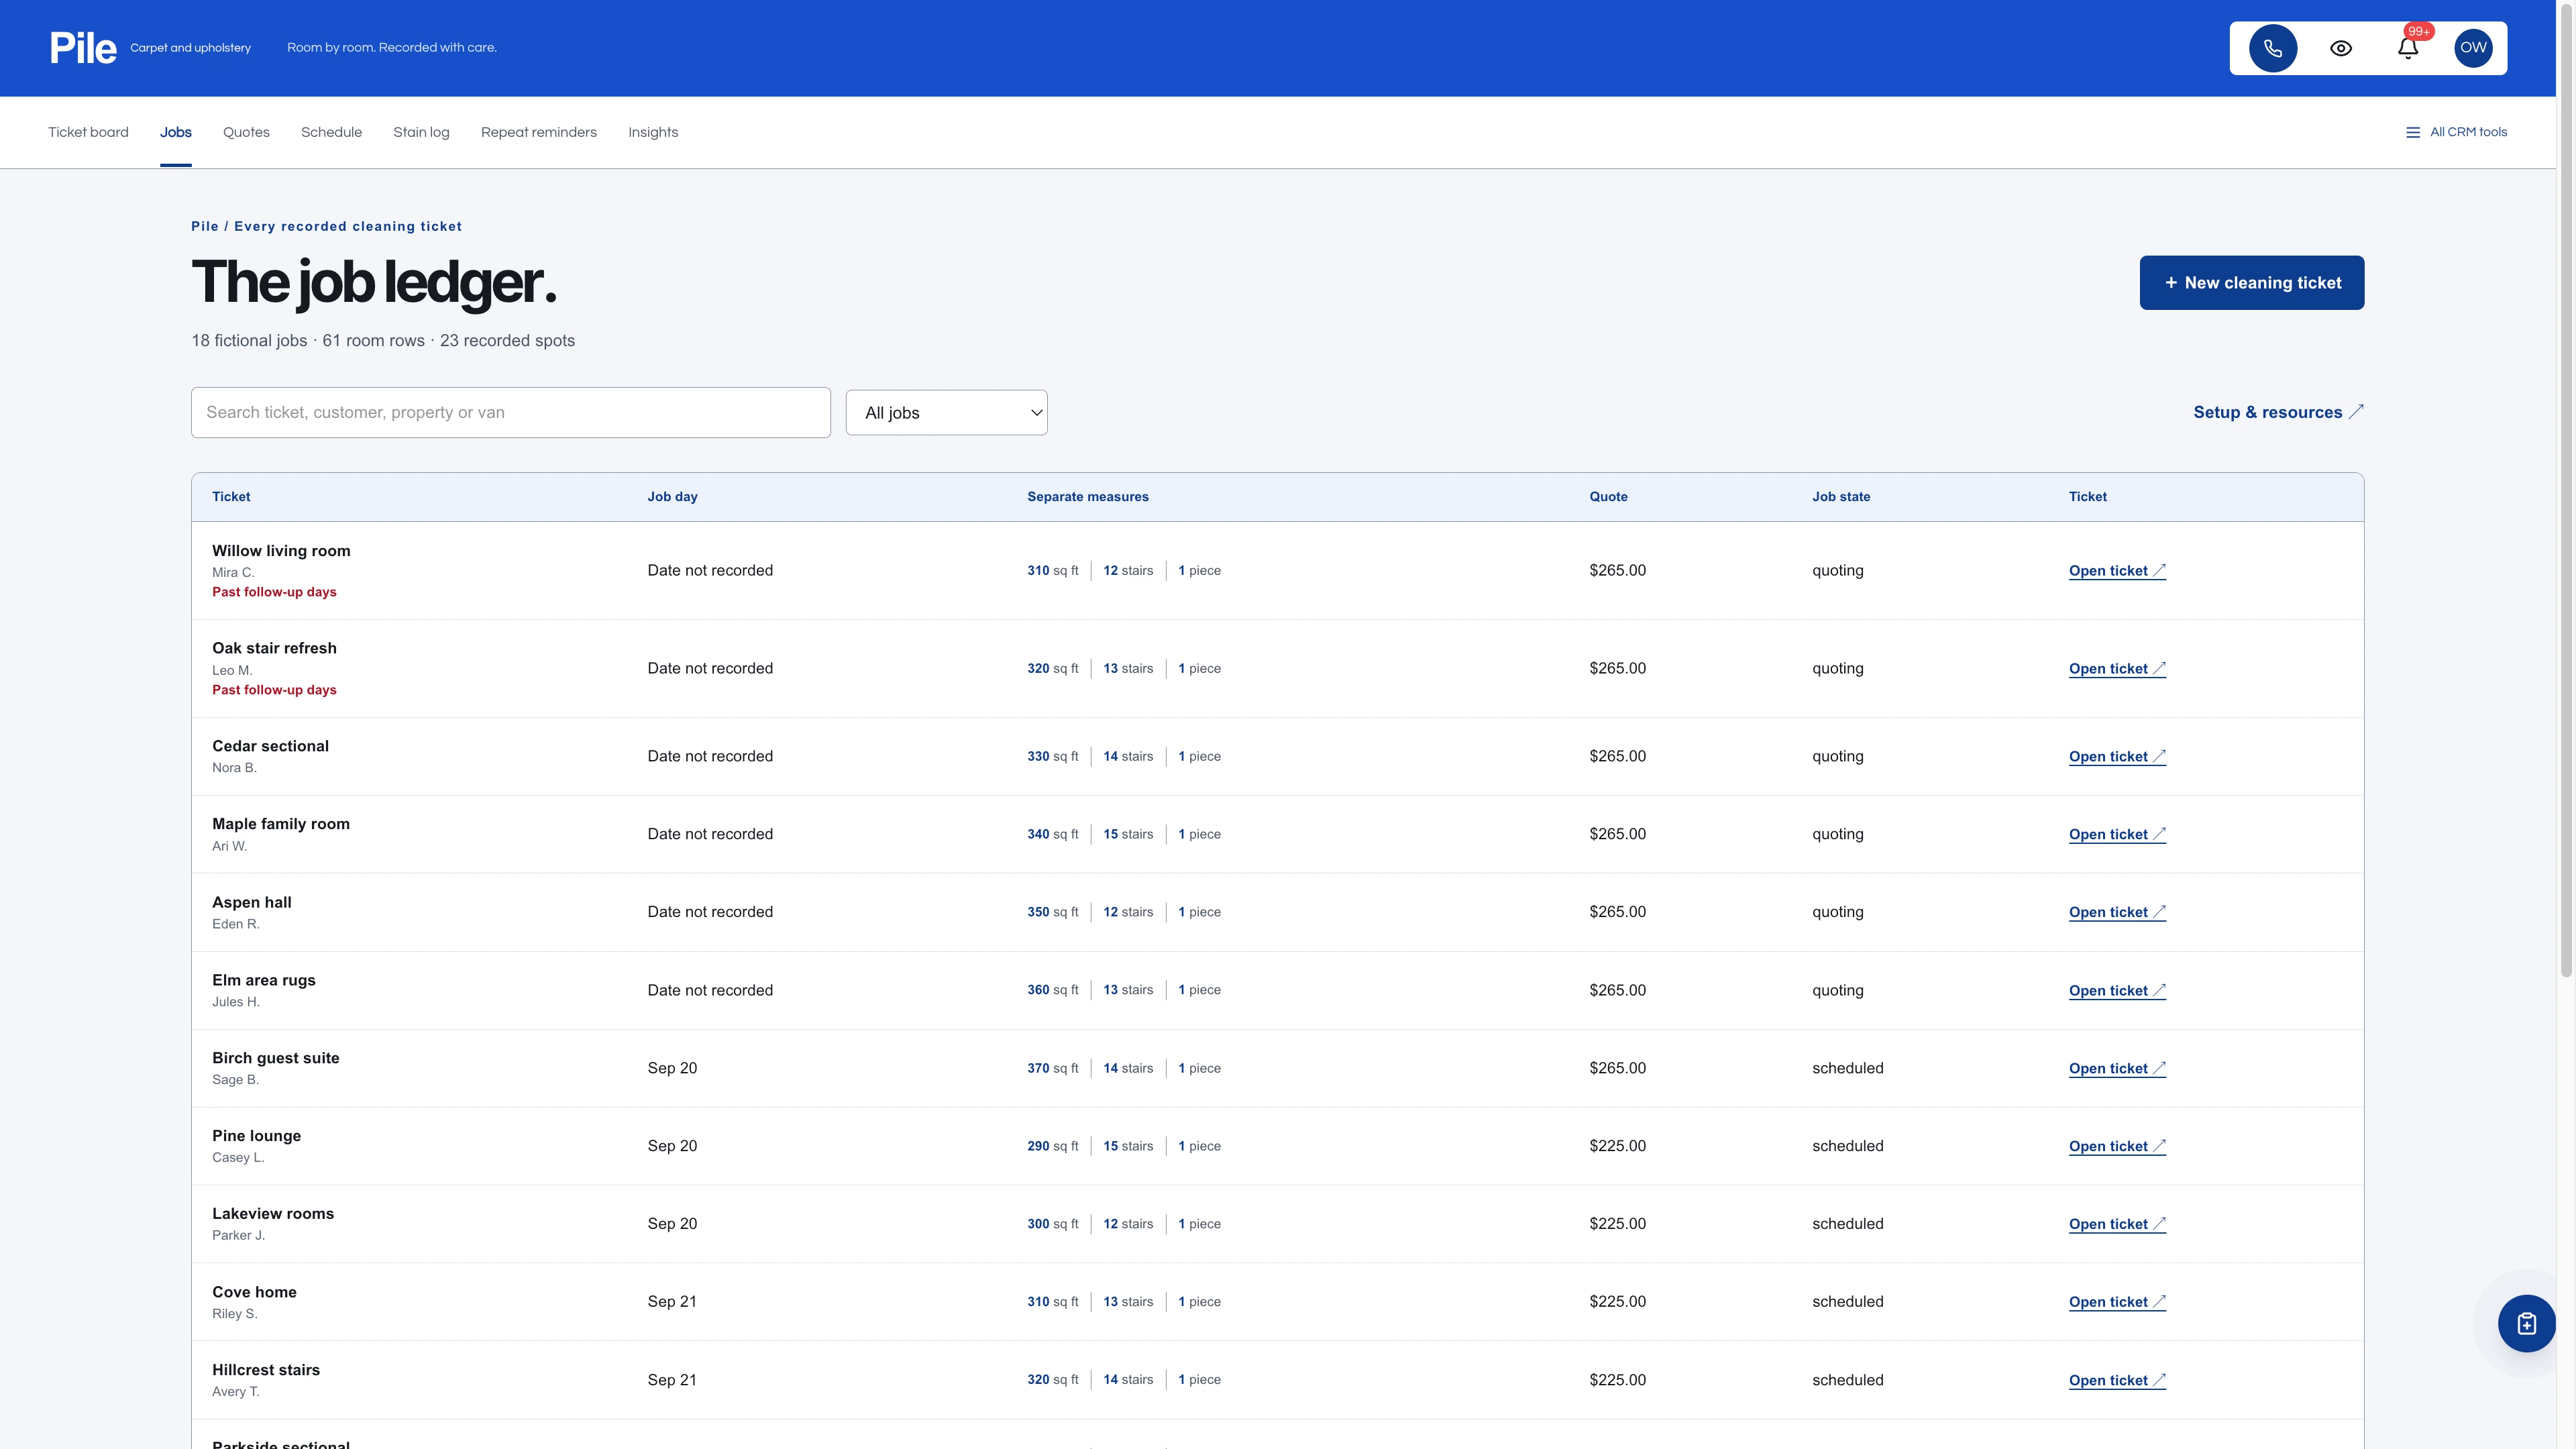Image resolution: width=2576 pixels, height=1449 pixels.
Task: Click the Pile logo
Action: (83, 48)
